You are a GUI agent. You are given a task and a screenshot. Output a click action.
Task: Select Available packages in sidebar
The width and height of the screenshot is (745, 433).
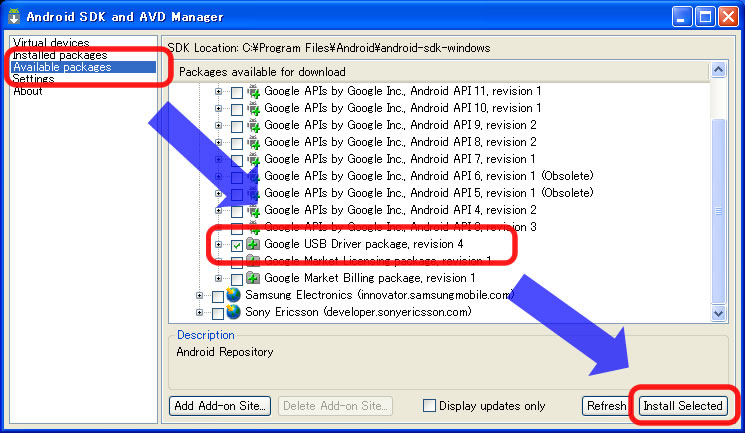pyautogui.click(x=84, y=67)
